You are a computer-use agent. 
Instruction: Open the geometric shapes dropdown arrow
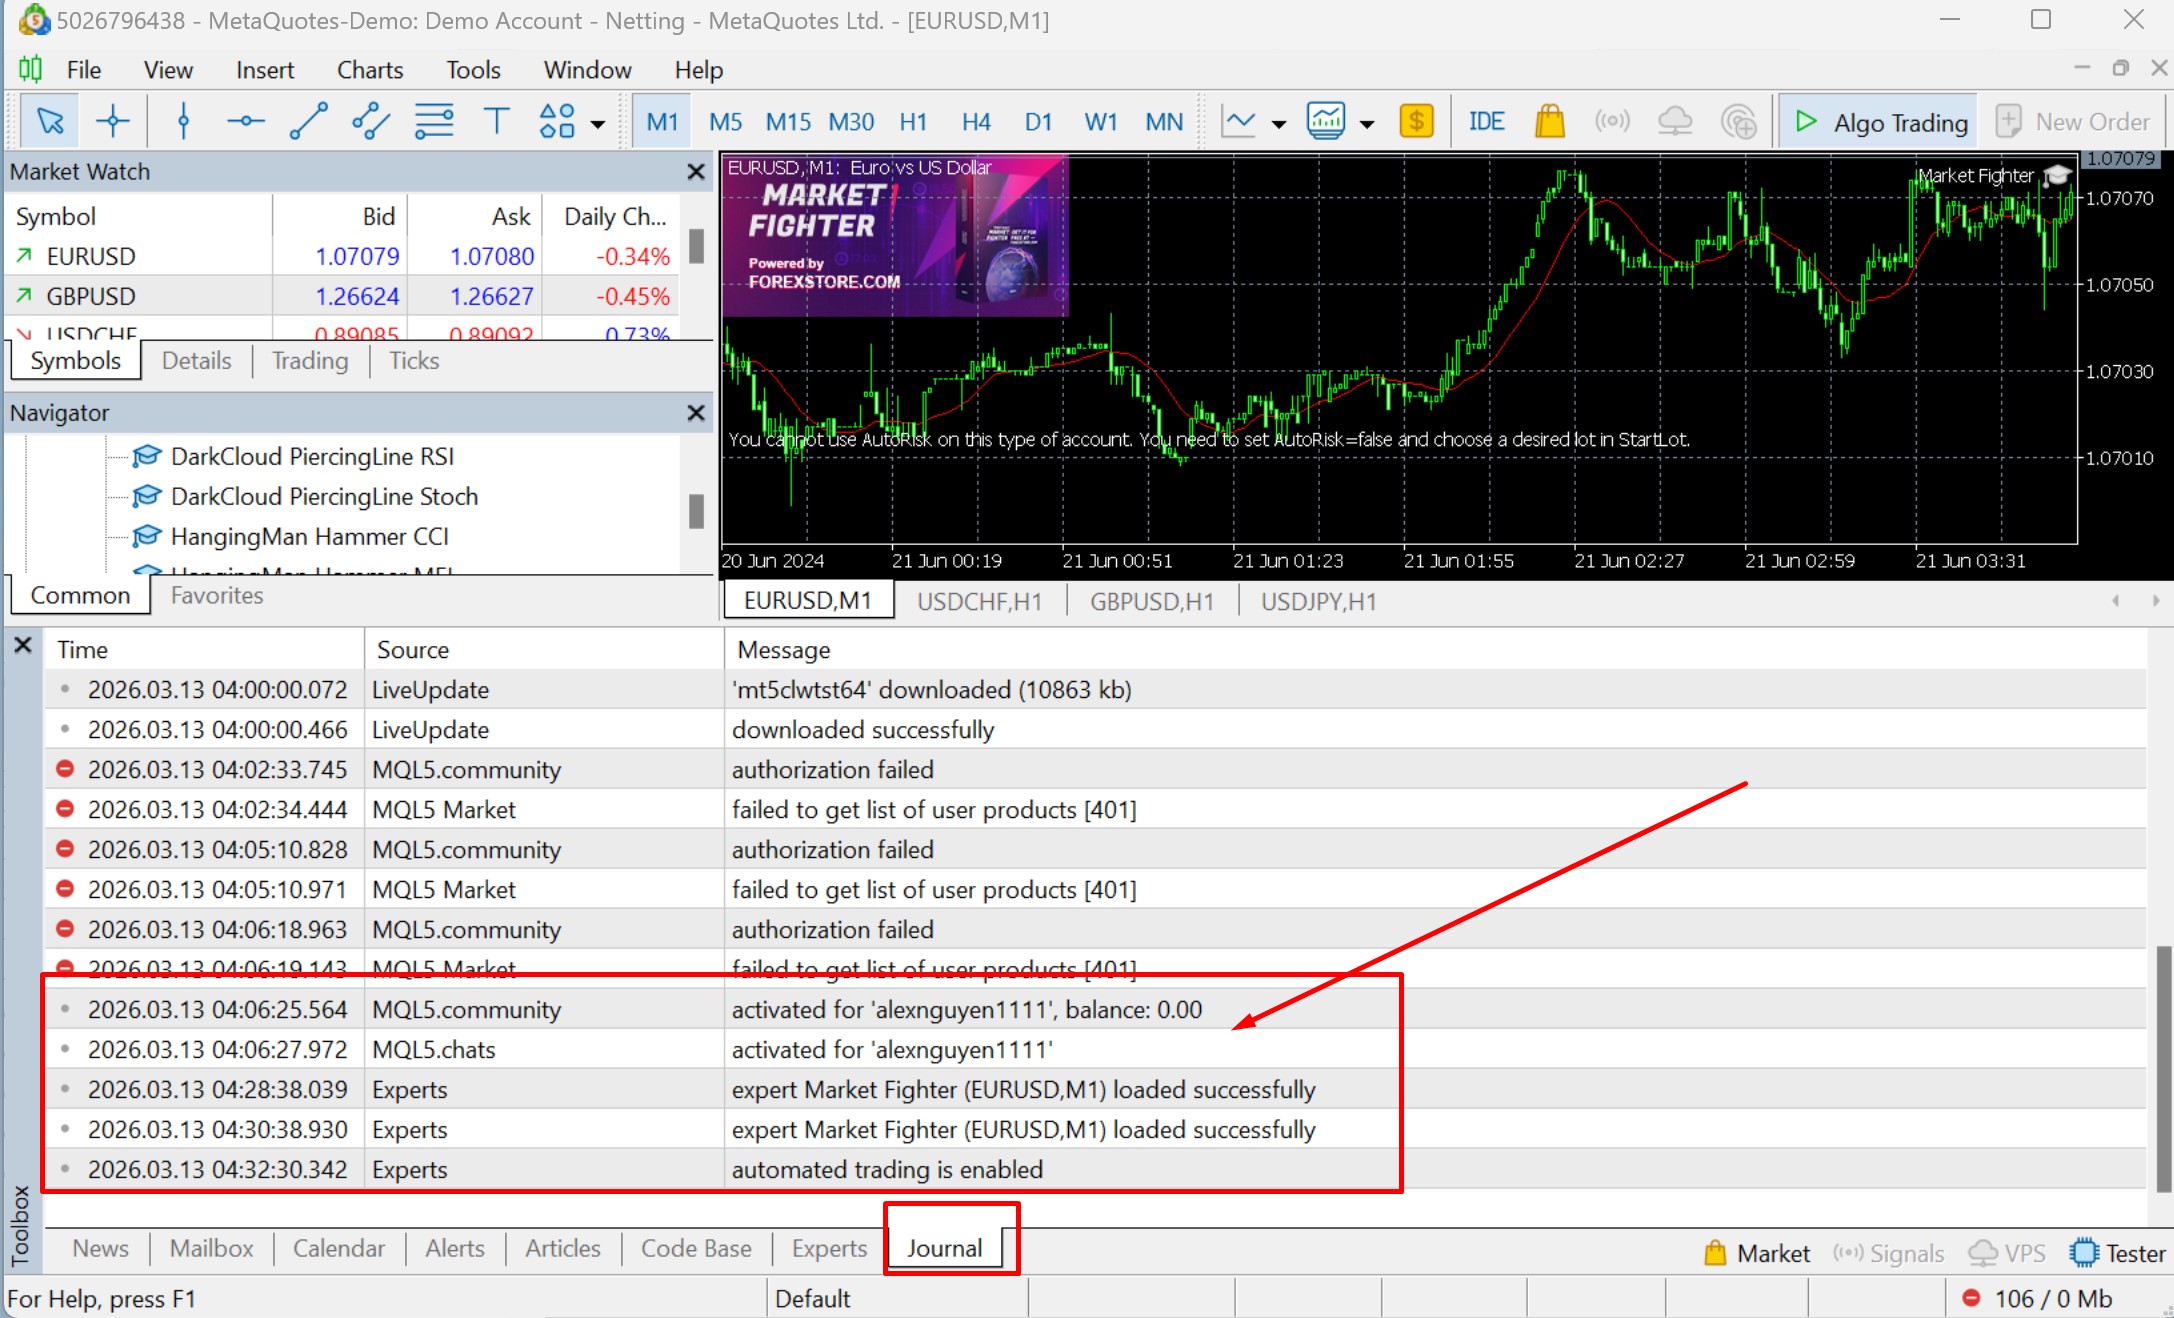coord(597,124)
